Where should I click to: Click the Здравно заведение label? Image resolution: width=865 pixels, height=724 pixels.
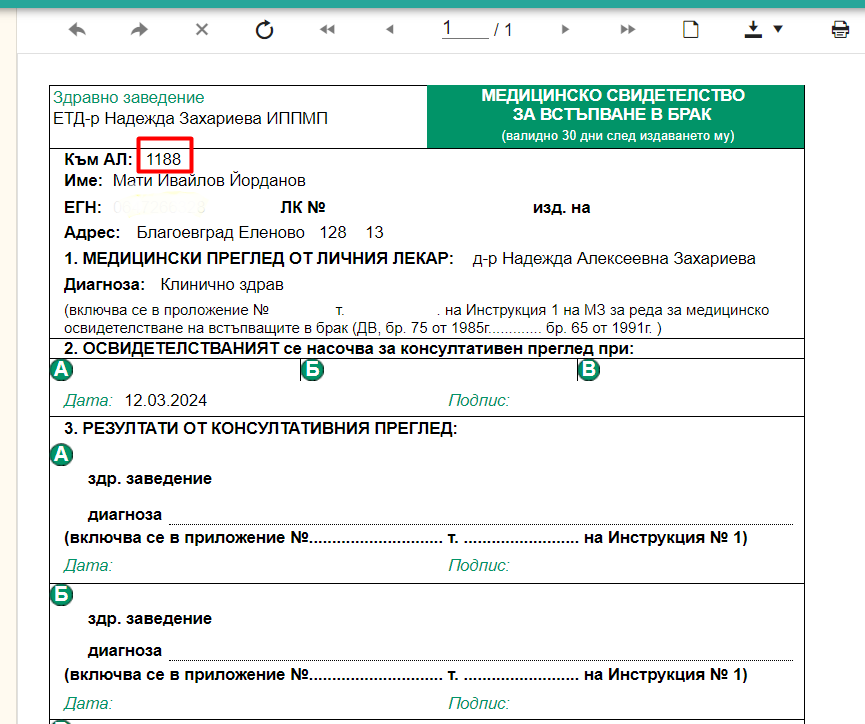(x=129, y=98)
